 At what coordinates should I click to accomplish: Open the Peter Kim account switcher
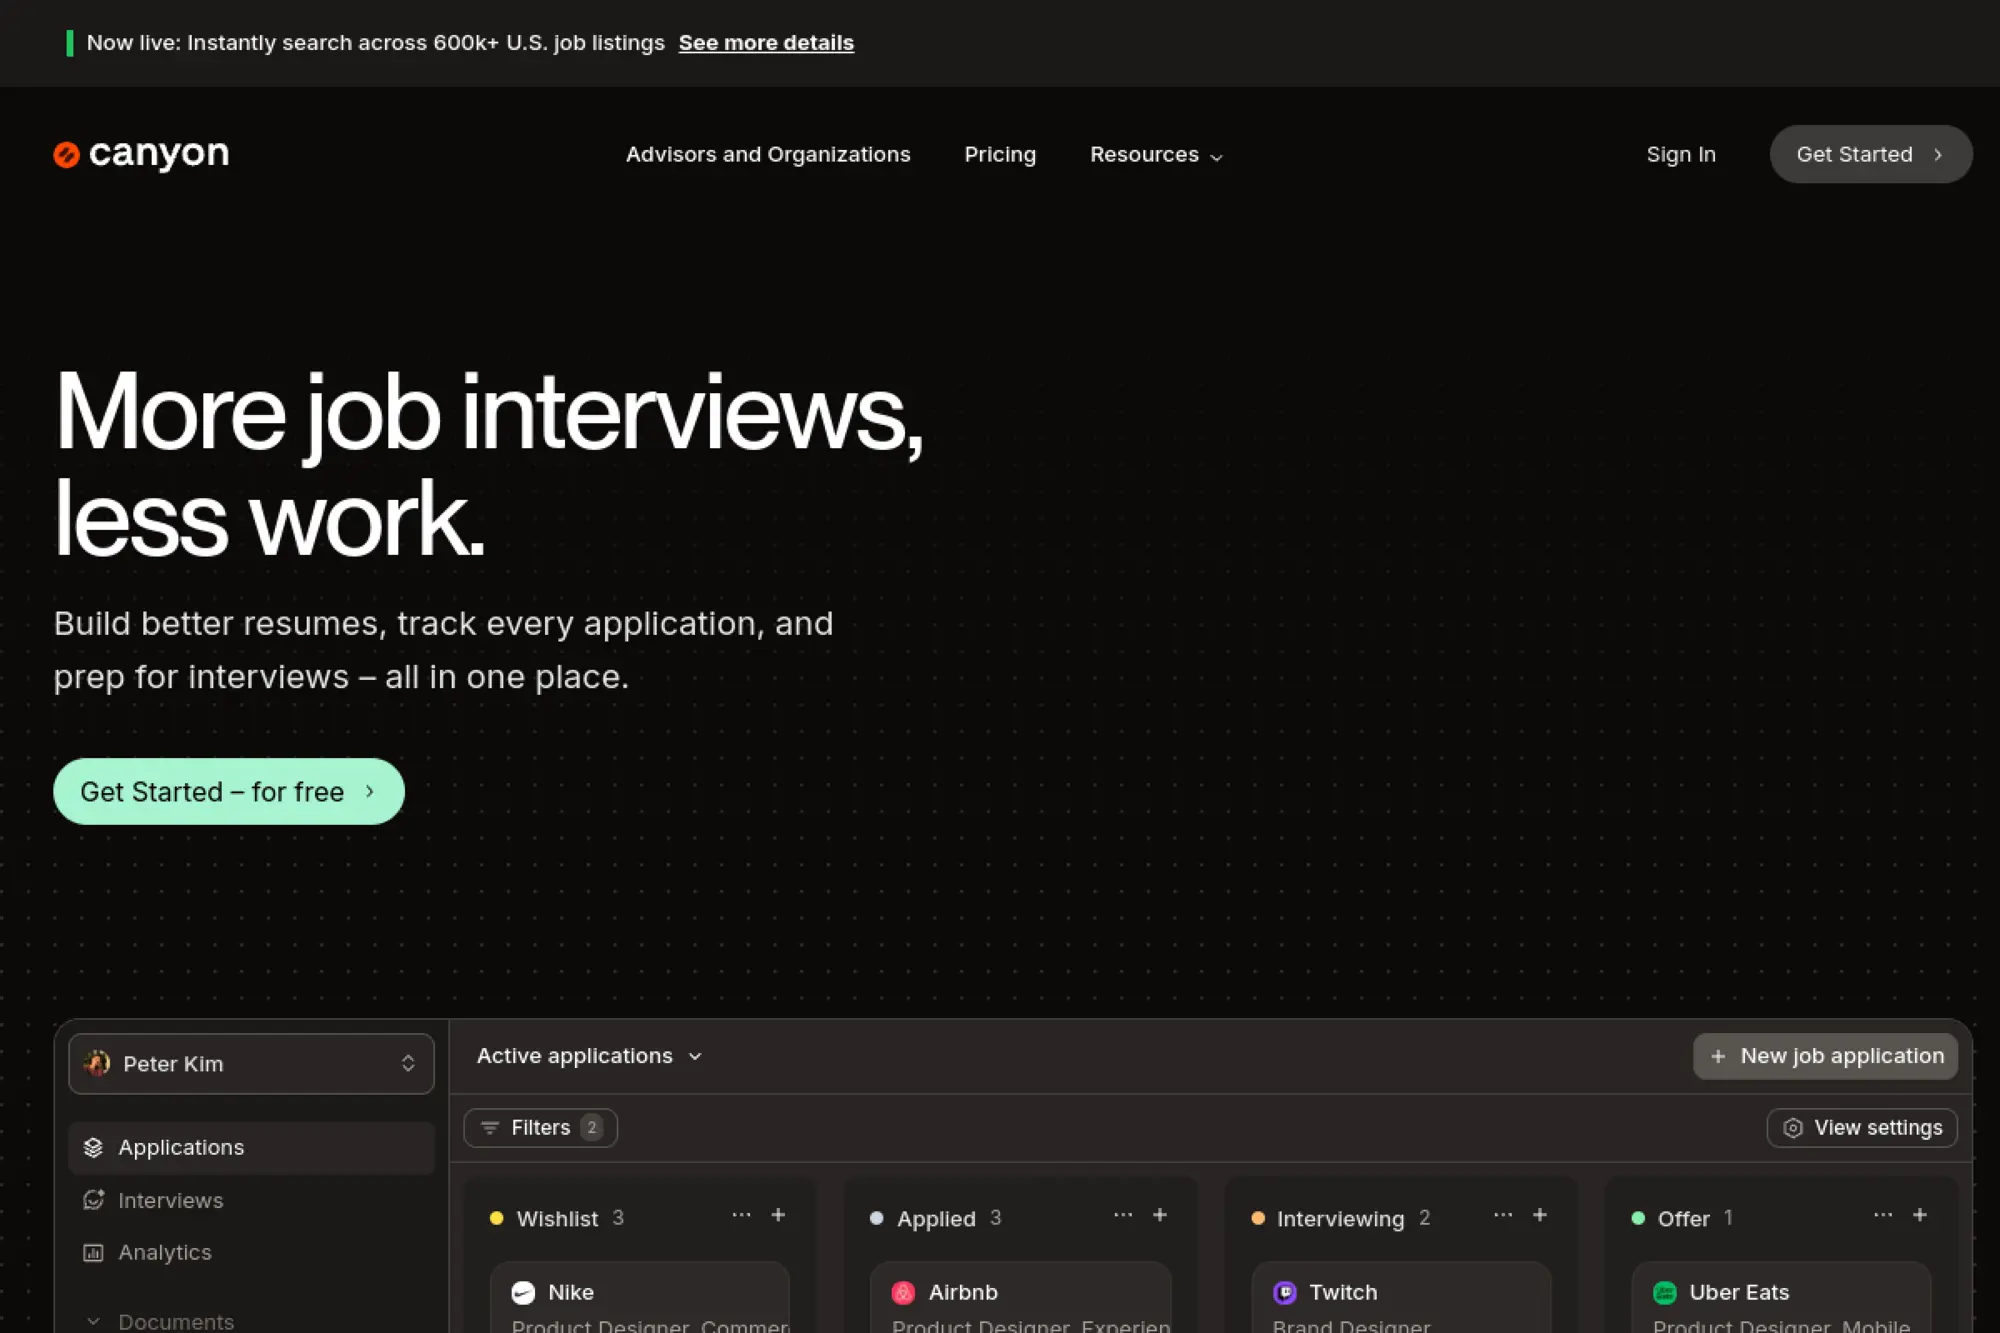(x=251, y=1064)
